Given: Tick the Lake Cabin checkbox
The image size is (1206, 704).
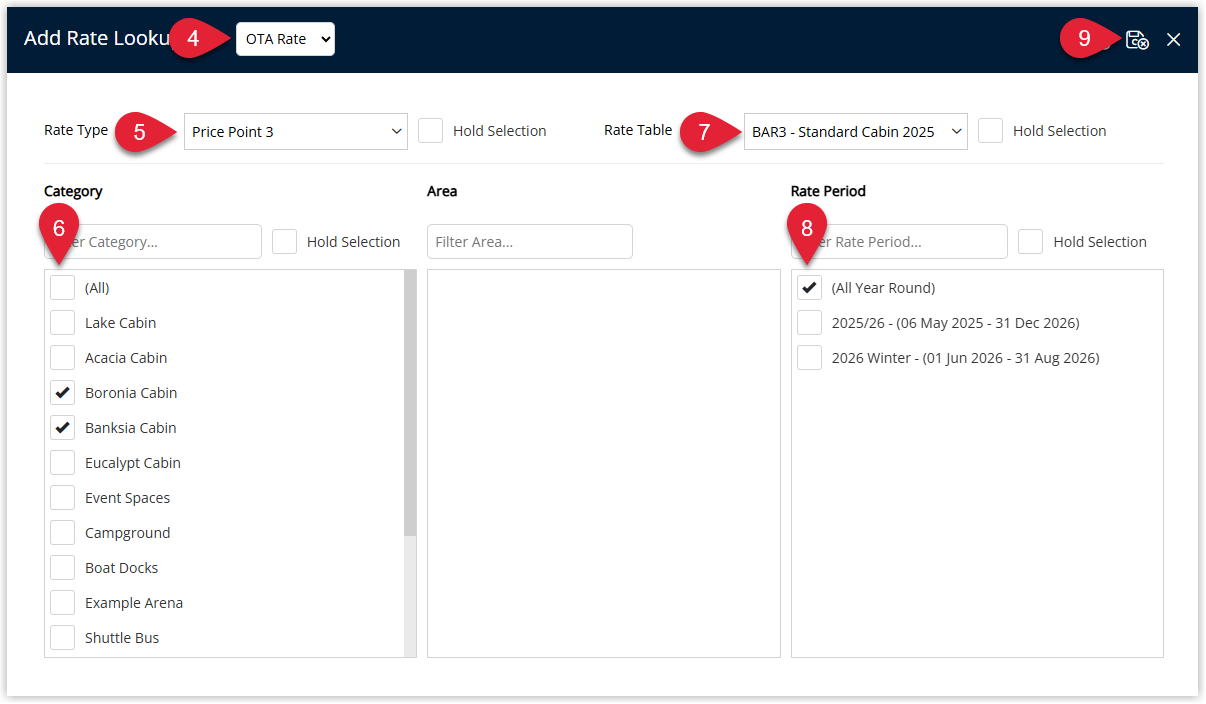Looking at the screenshot, I should click(63, 323).
